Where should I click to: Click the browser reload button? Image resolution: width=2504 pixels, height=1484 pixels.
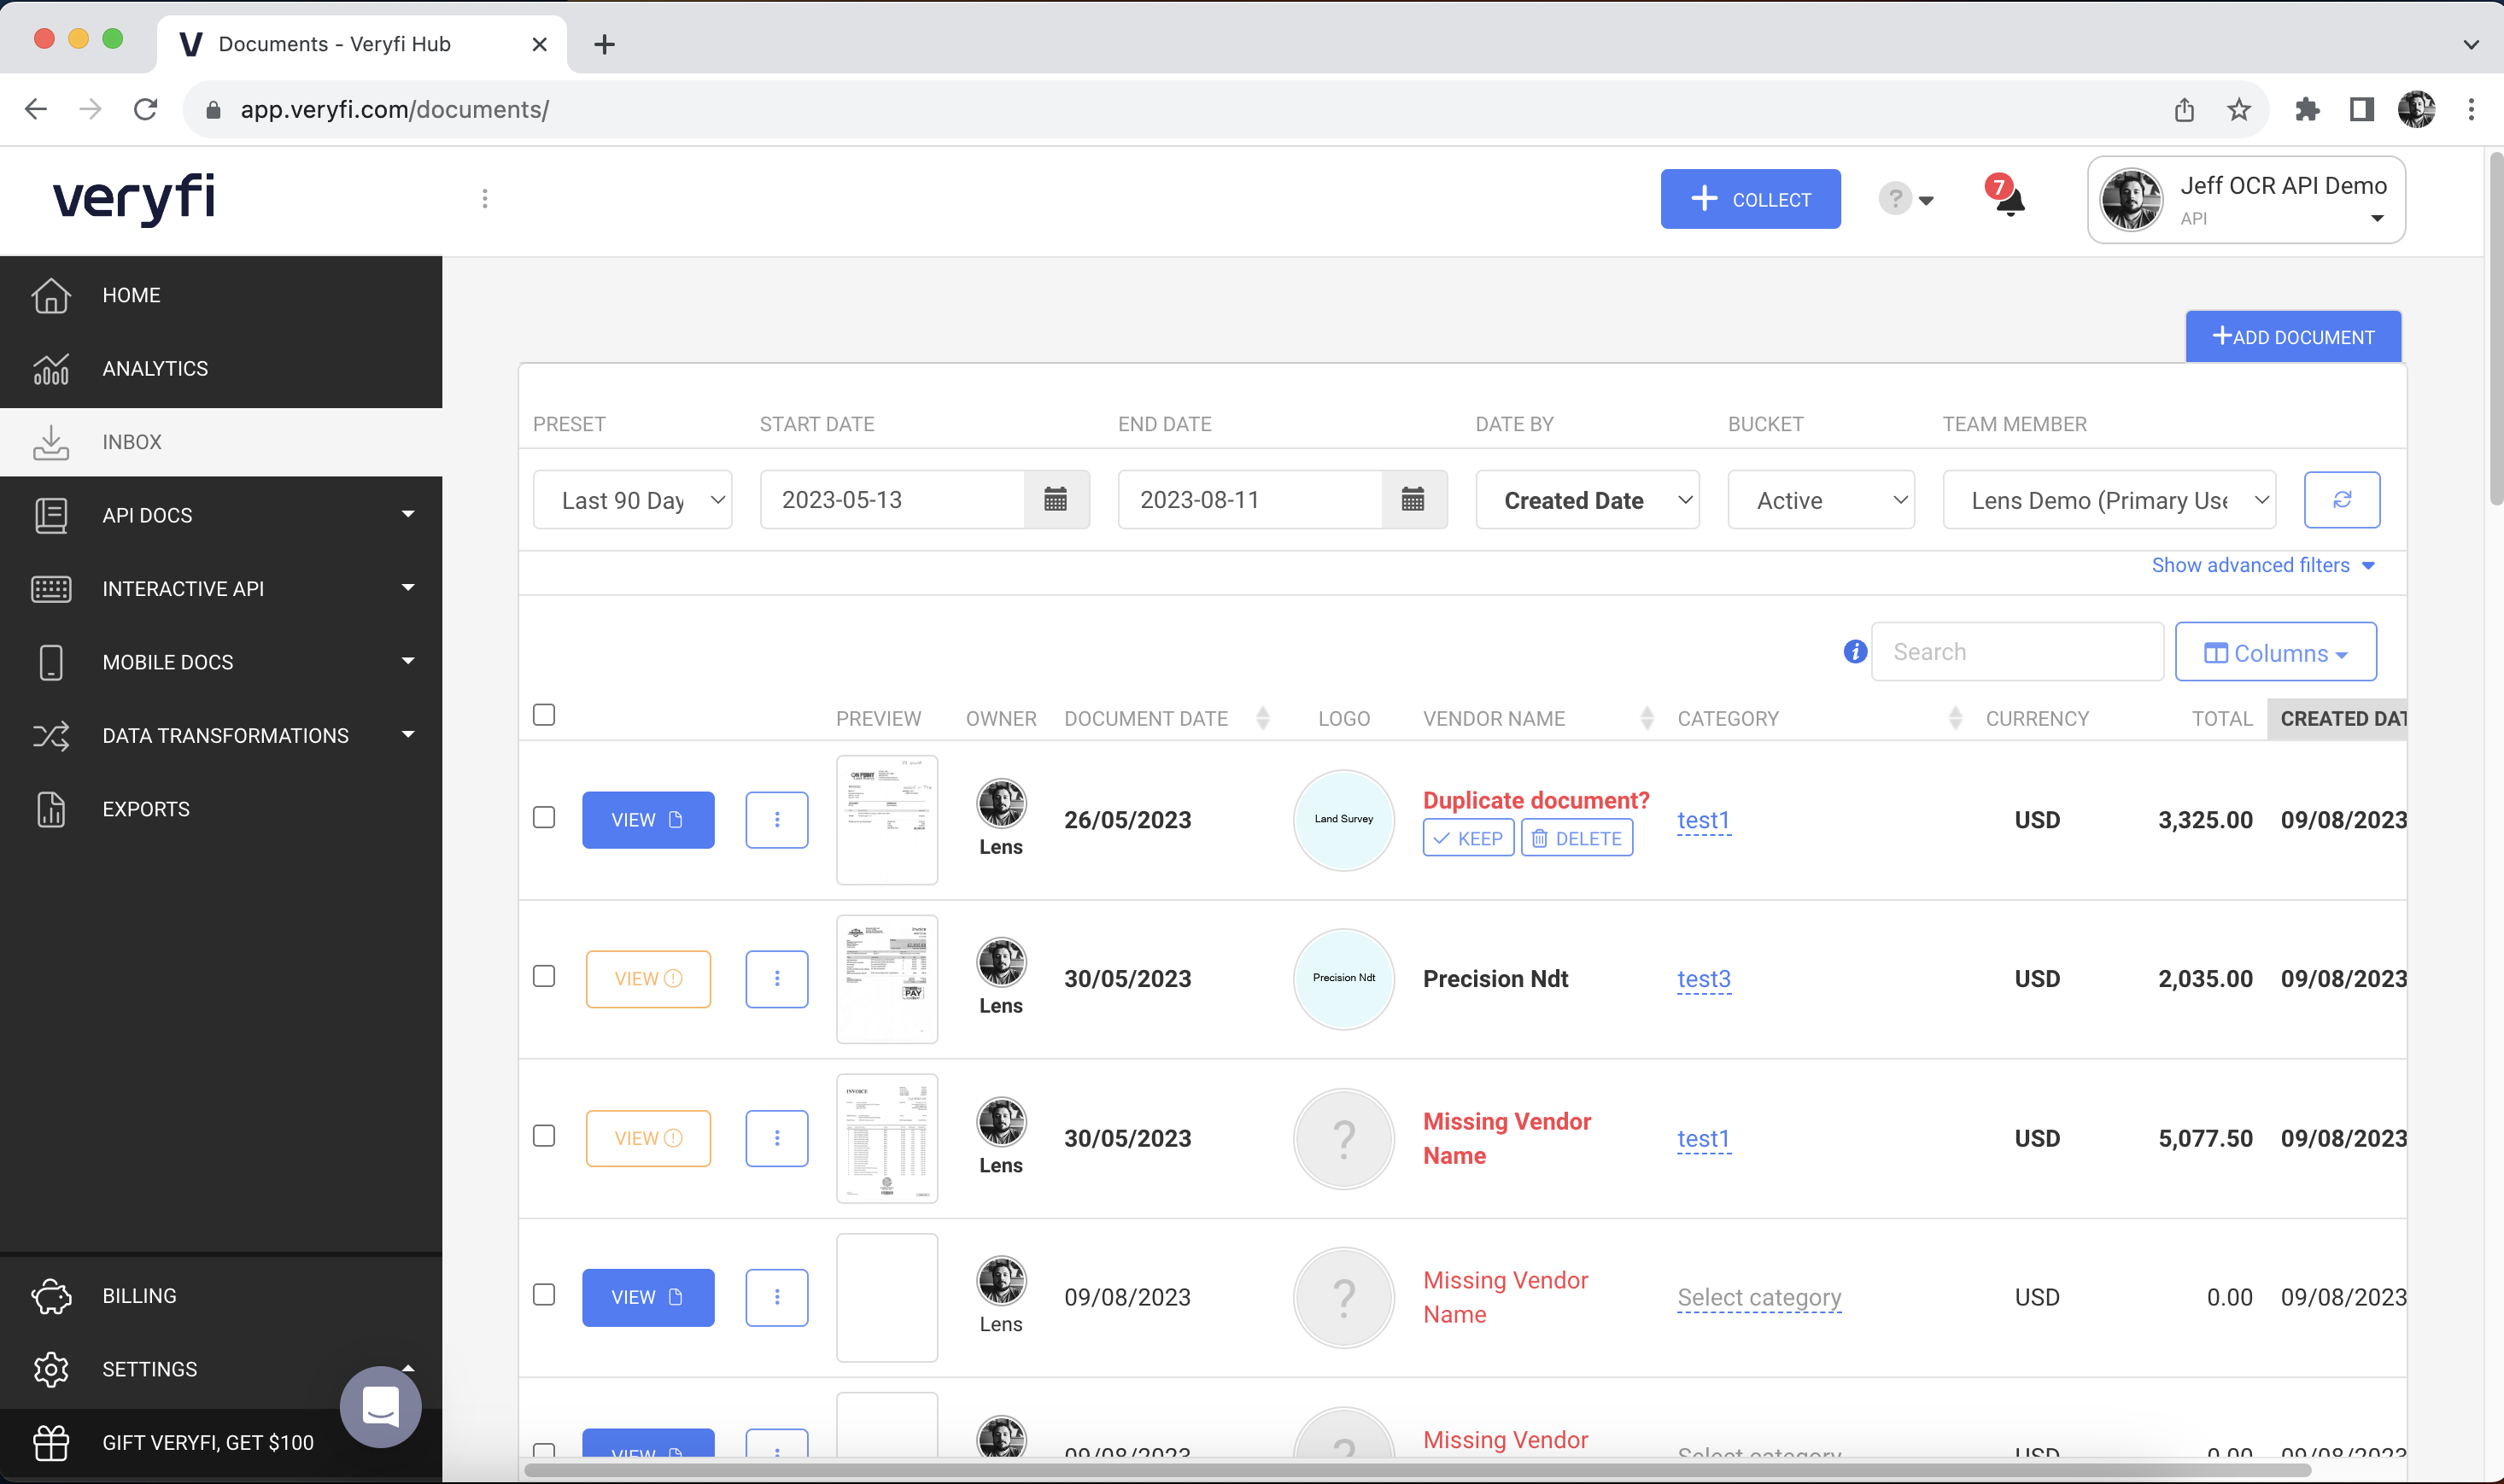[x=146, y=109]
